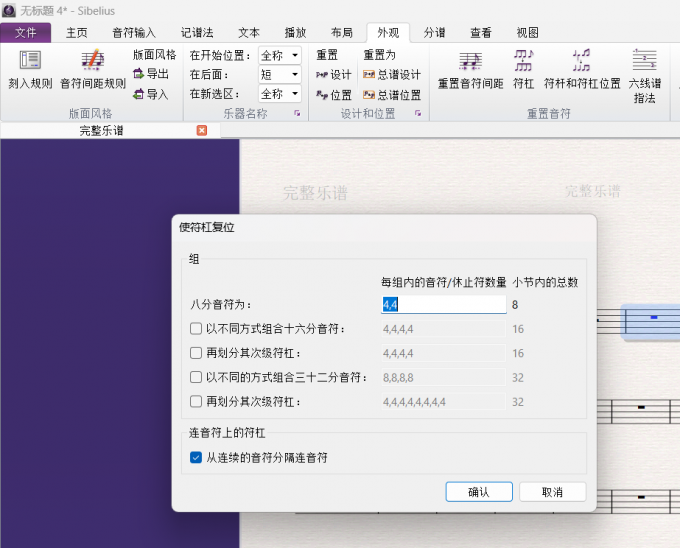Click the disabled 8,8,8,8 field
Image resolution: width=680 pixels, height=548 pixels.
443,377
